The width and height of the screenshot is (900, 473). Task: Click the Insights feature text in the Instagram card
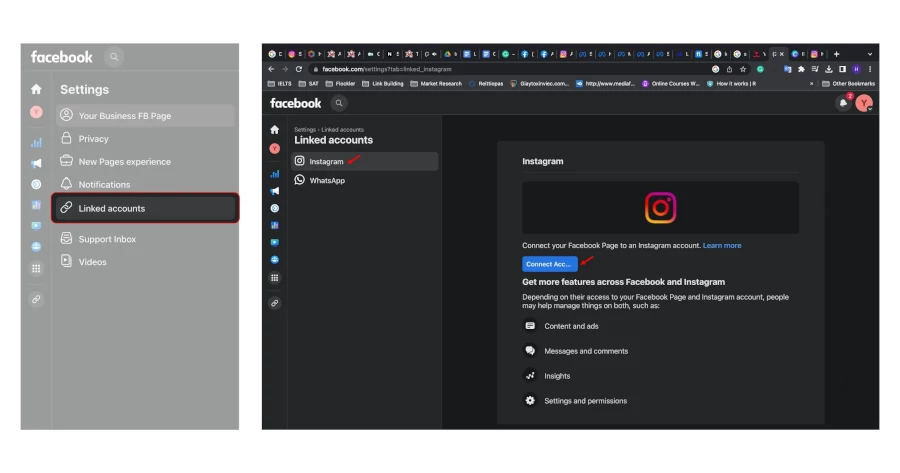tap(557, 376)
